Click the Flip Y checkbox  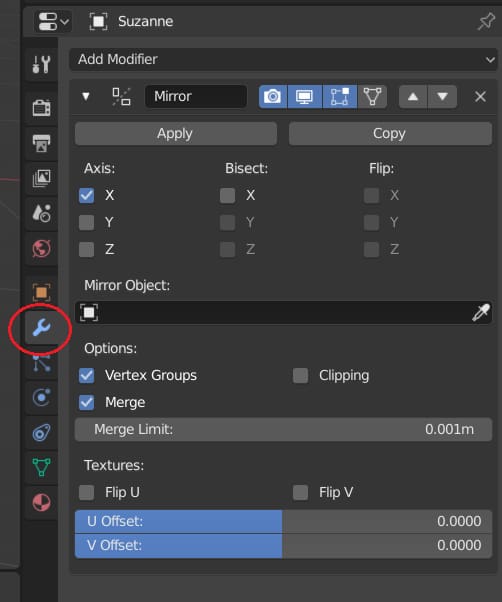[x=372, y=222]
